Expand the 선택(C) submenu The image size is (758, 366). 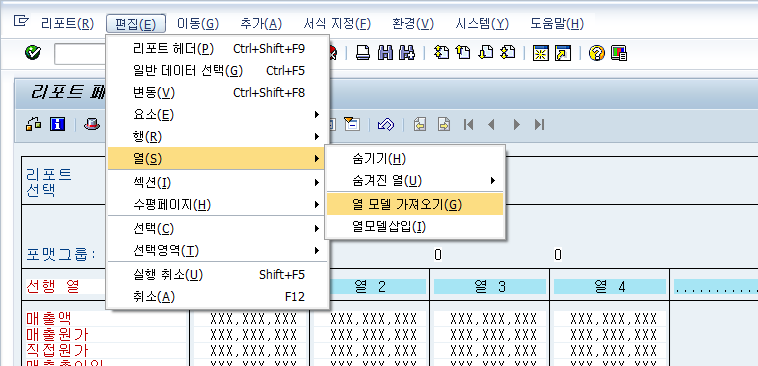point(218,228)
